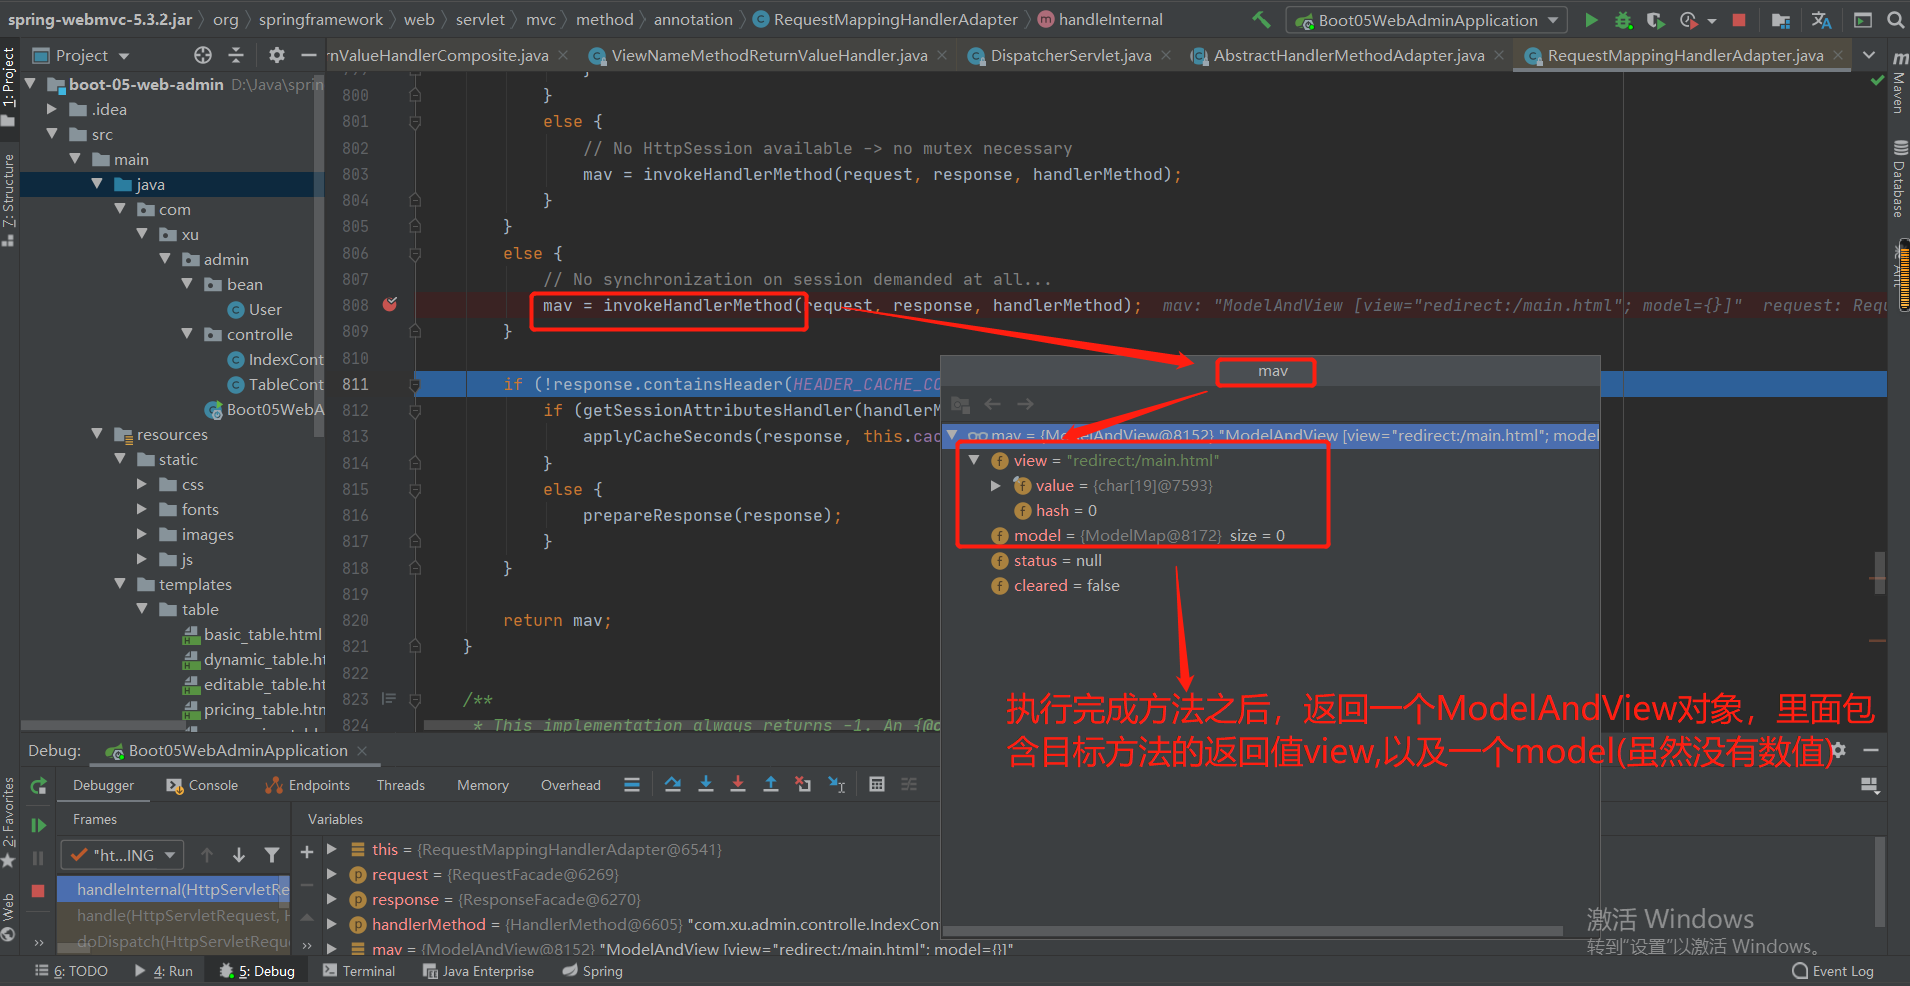Viewport: 1910px width, 986px height.
Task: Expand the request variable
Action: 332,874
